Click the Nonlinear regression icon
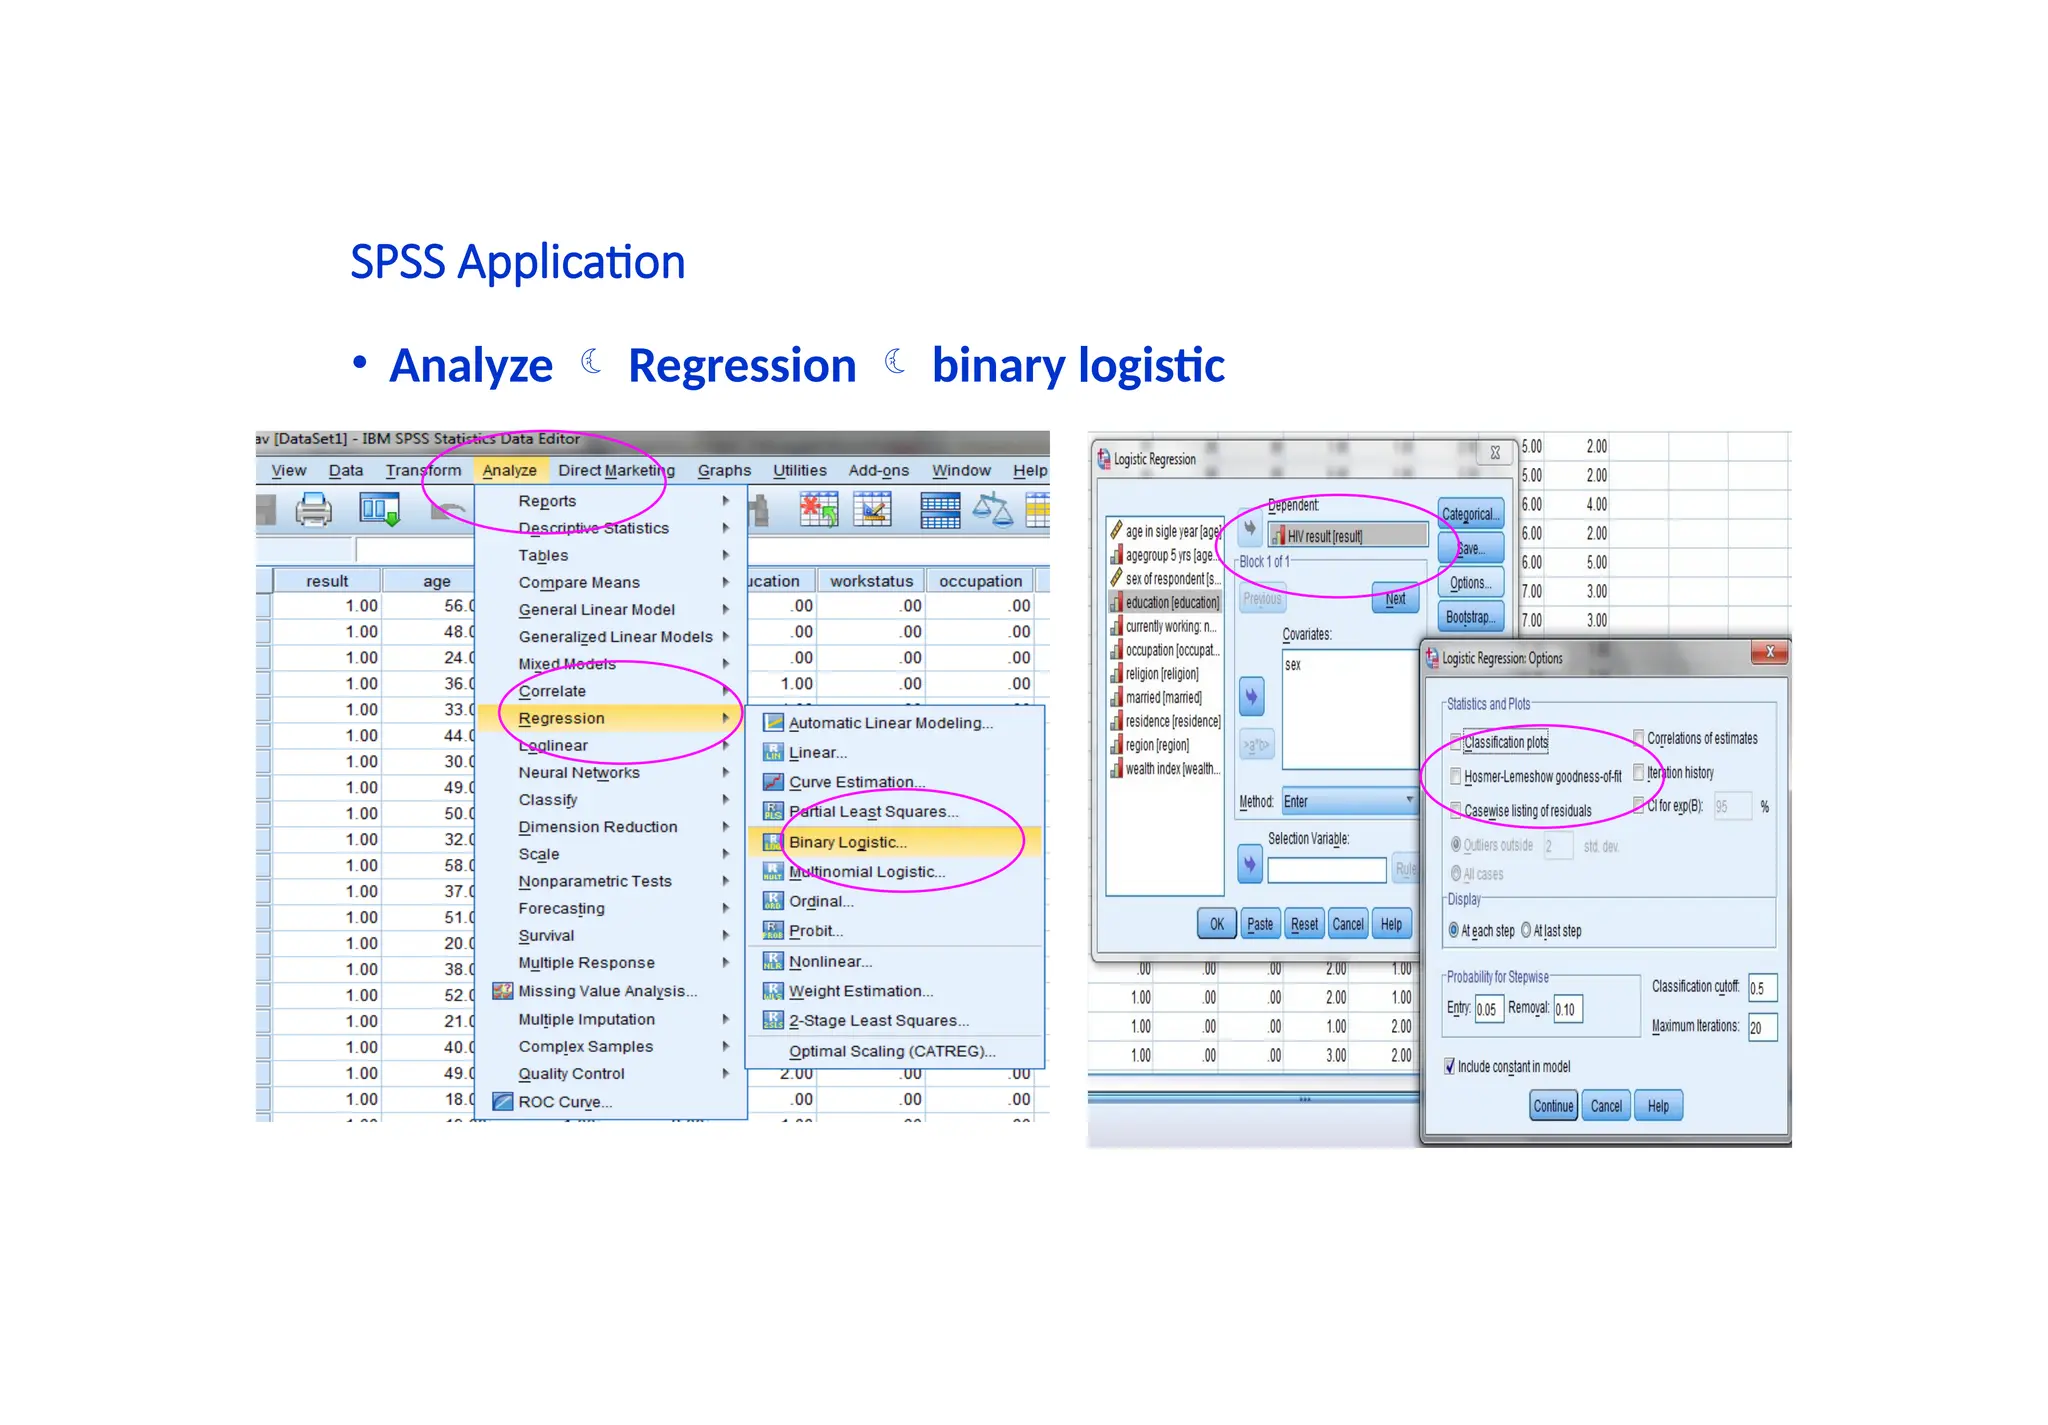Screen dimensions: 2048x1425 tap(773, 961)
